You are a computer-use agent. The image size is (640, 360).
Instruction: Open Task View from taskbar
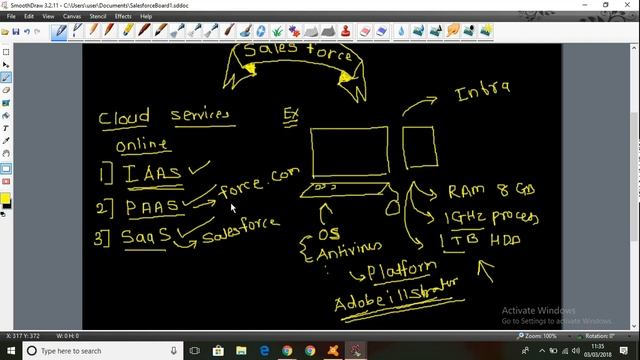click(x=195, y=351)
